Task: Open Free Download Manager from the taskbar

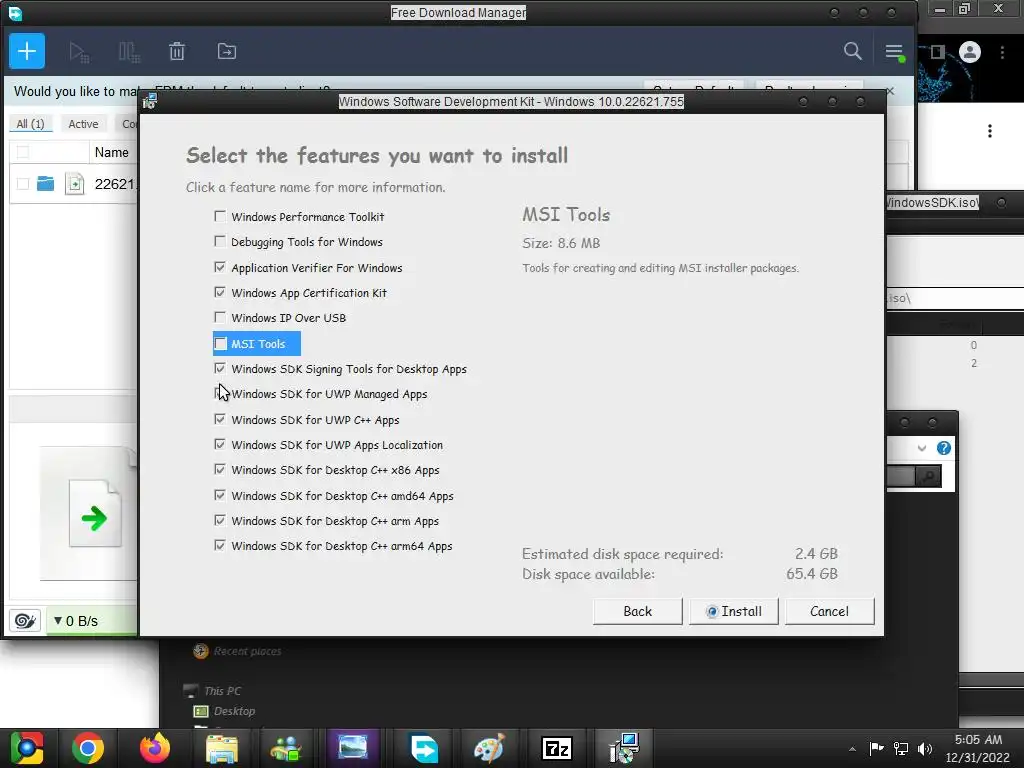Action: tap(423, 748)
